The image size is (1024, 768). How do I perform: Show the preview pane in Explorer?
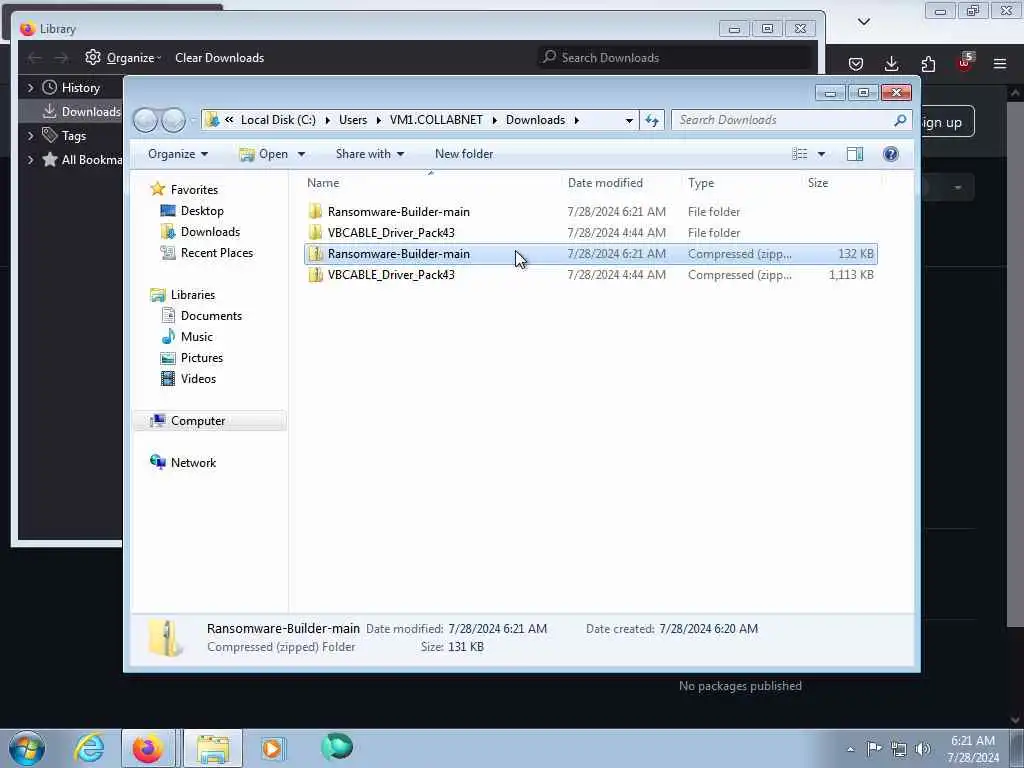pyautogui.click(x=854, y=154)
